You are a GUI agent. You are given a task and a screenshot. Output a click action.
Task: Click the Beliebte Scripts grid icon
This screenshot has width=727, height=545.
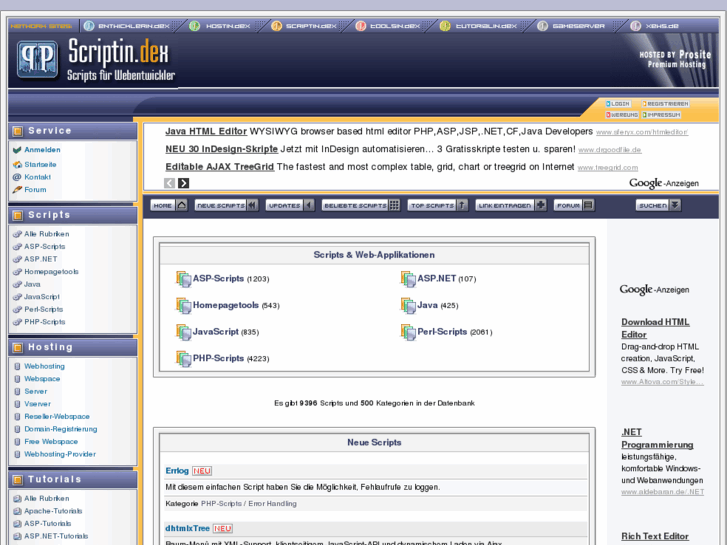pos(394,205)
